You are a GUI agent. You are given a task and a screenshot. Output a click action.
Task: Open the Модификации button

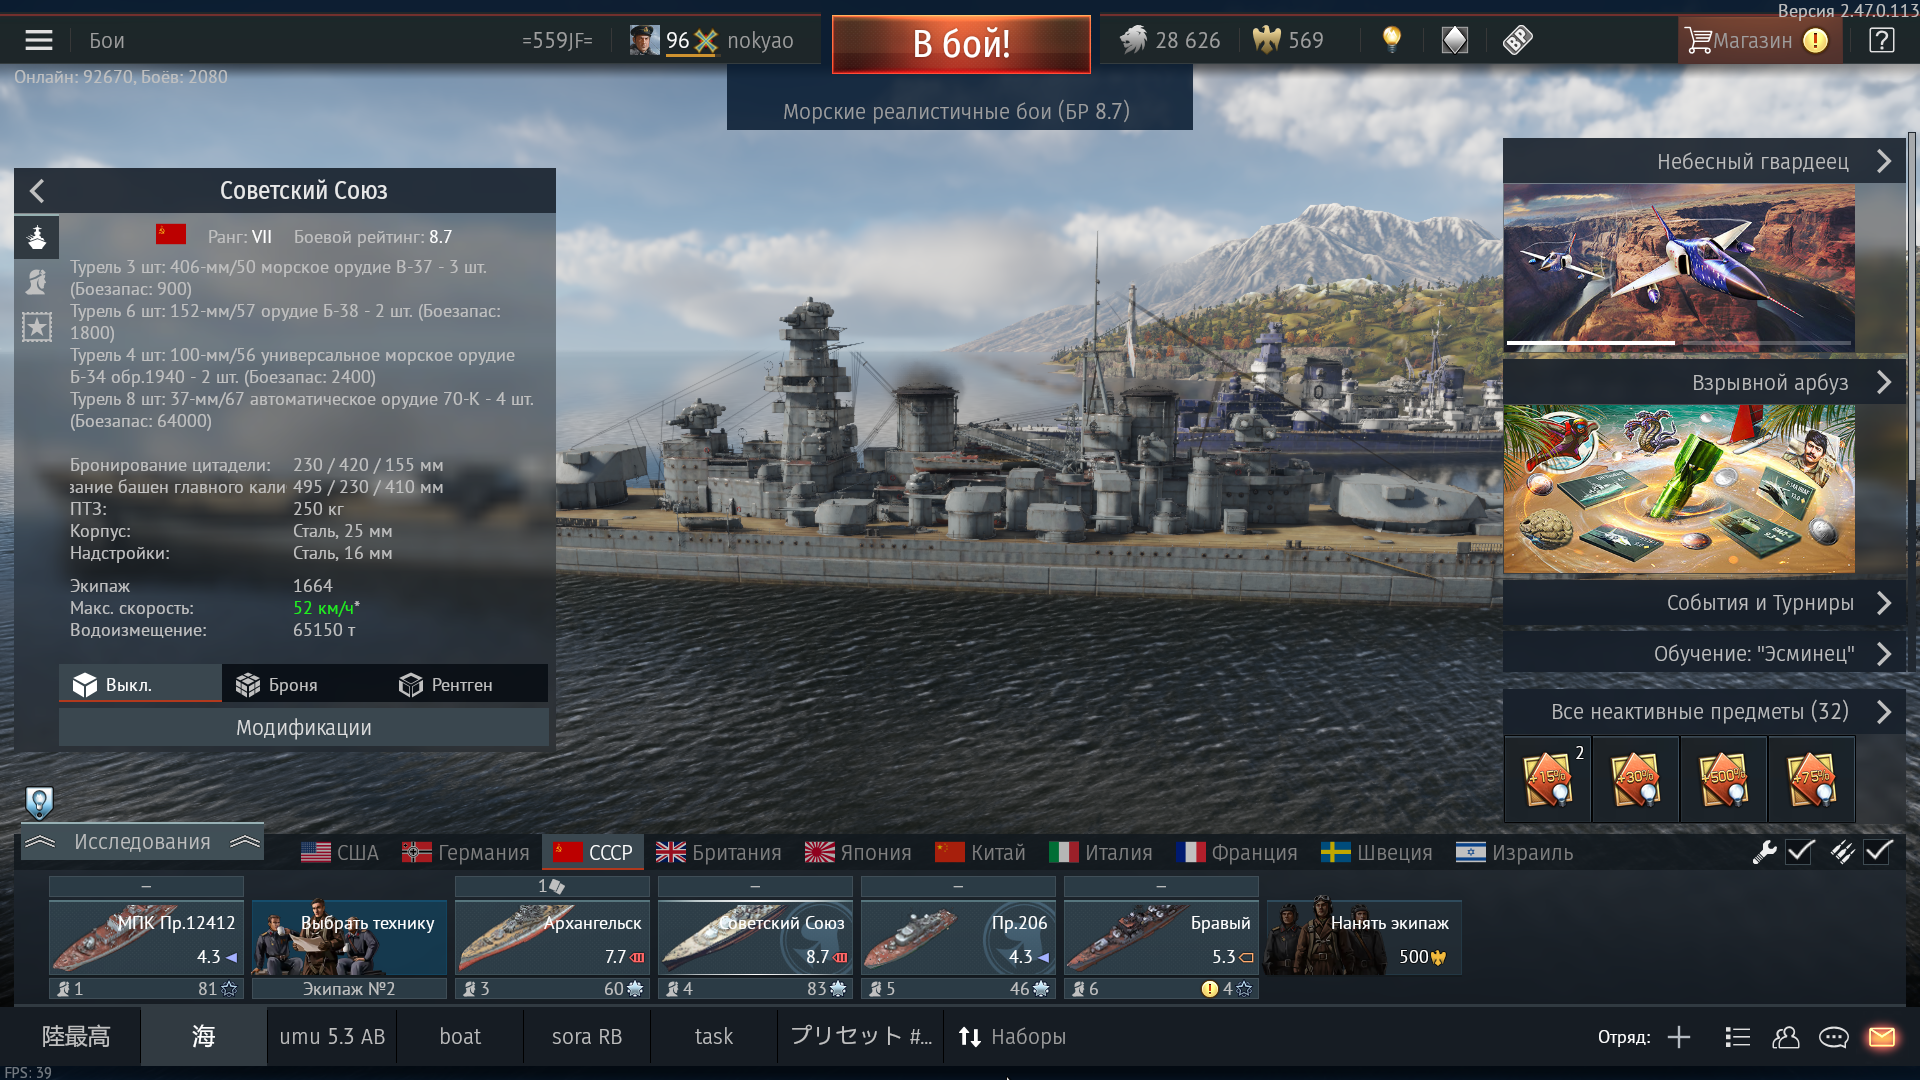[304, 728]
